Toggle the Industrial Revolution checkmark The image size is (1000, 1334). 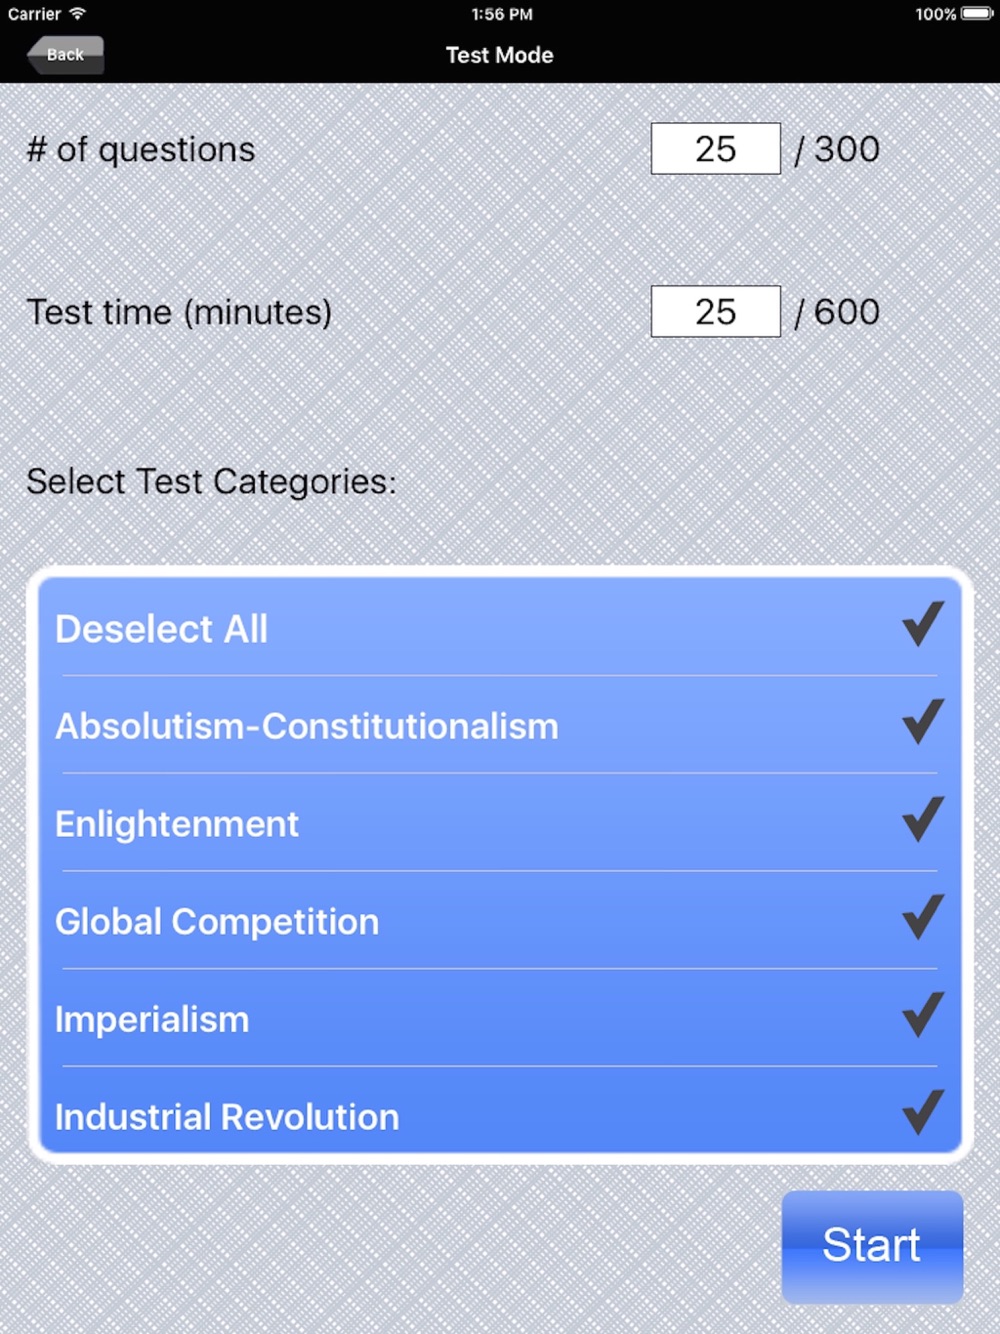coord(922,1112)
